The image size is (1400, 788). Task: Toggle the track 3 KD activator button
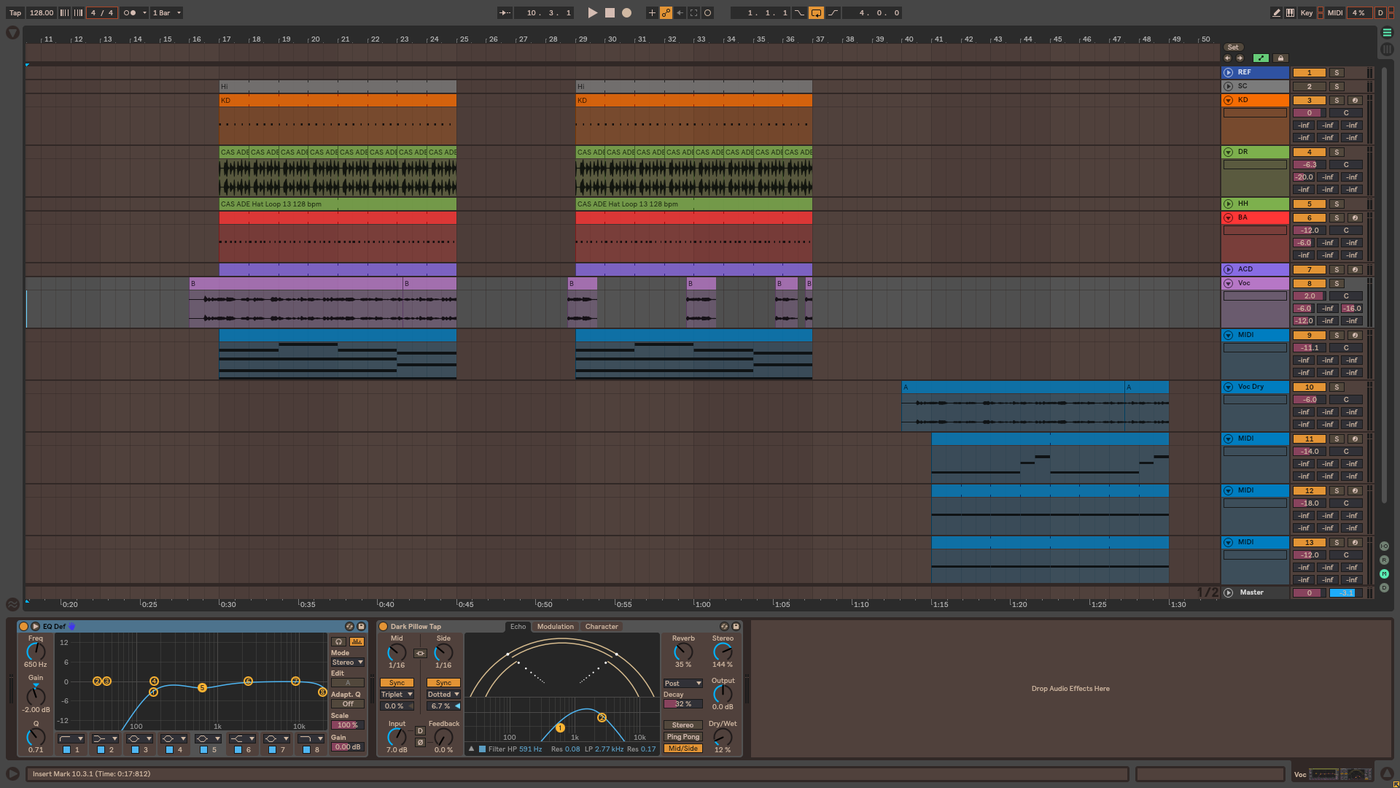tap(1308, 100)
